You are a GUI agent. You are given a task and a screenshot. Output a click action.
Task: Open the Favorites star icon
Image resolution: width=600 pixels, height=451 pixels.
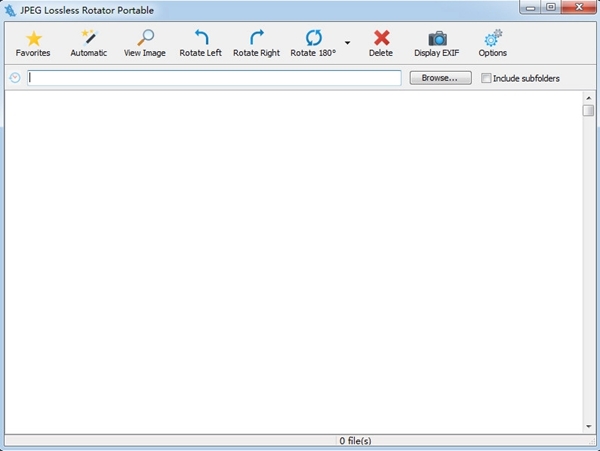33,39
